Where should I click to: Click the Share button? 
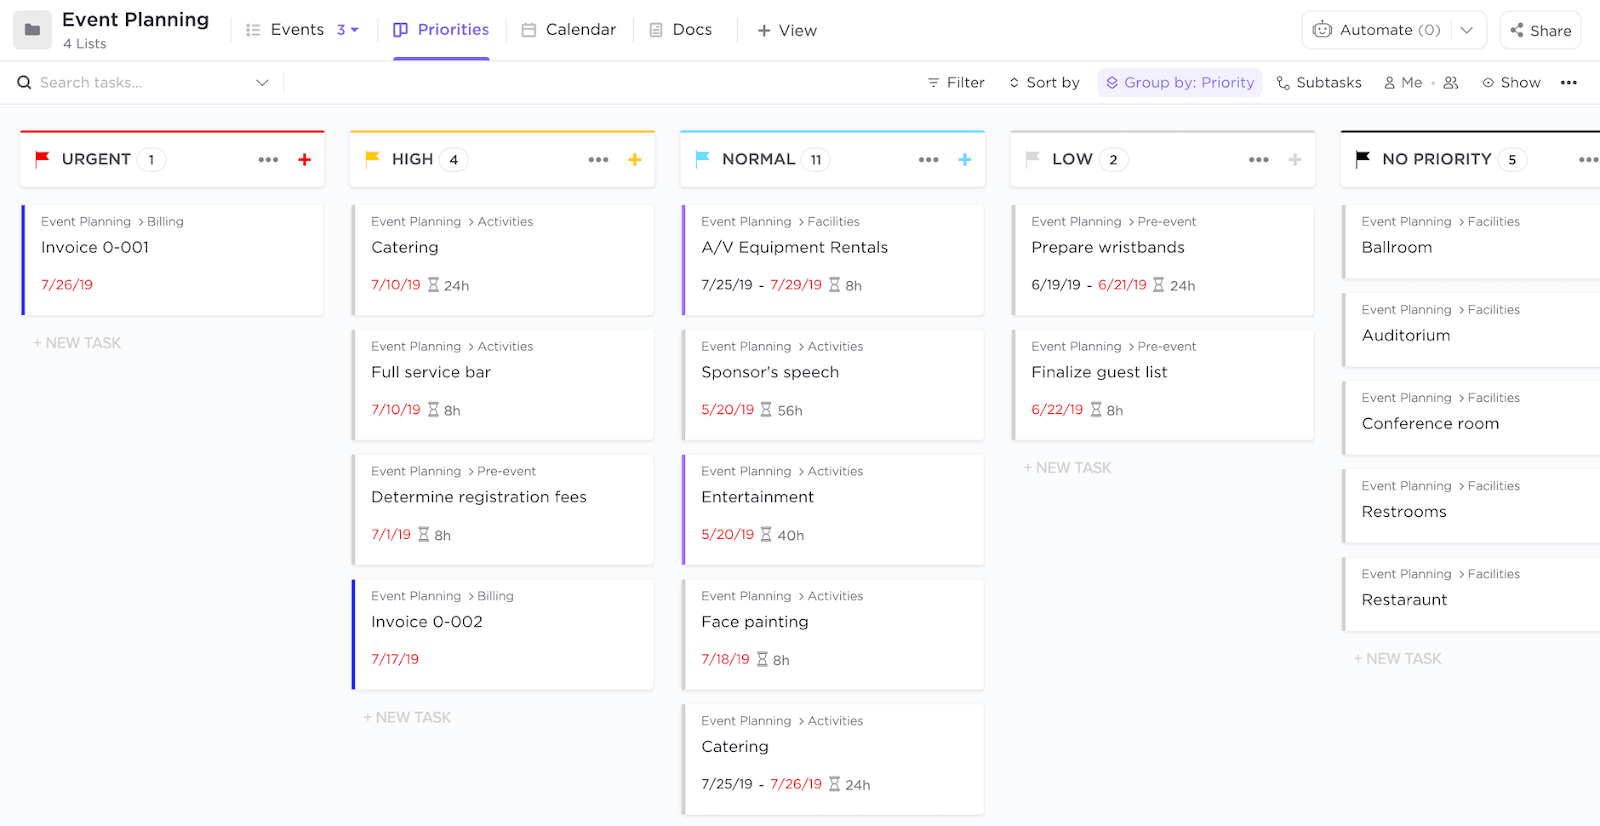[x=1541, y=30]
